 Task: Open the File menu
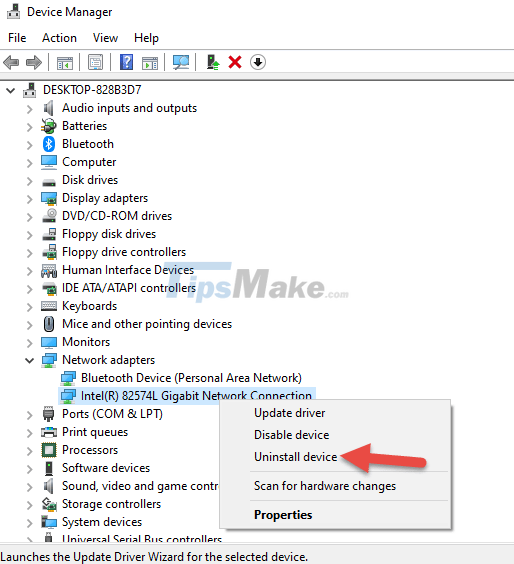pos(17,38)
